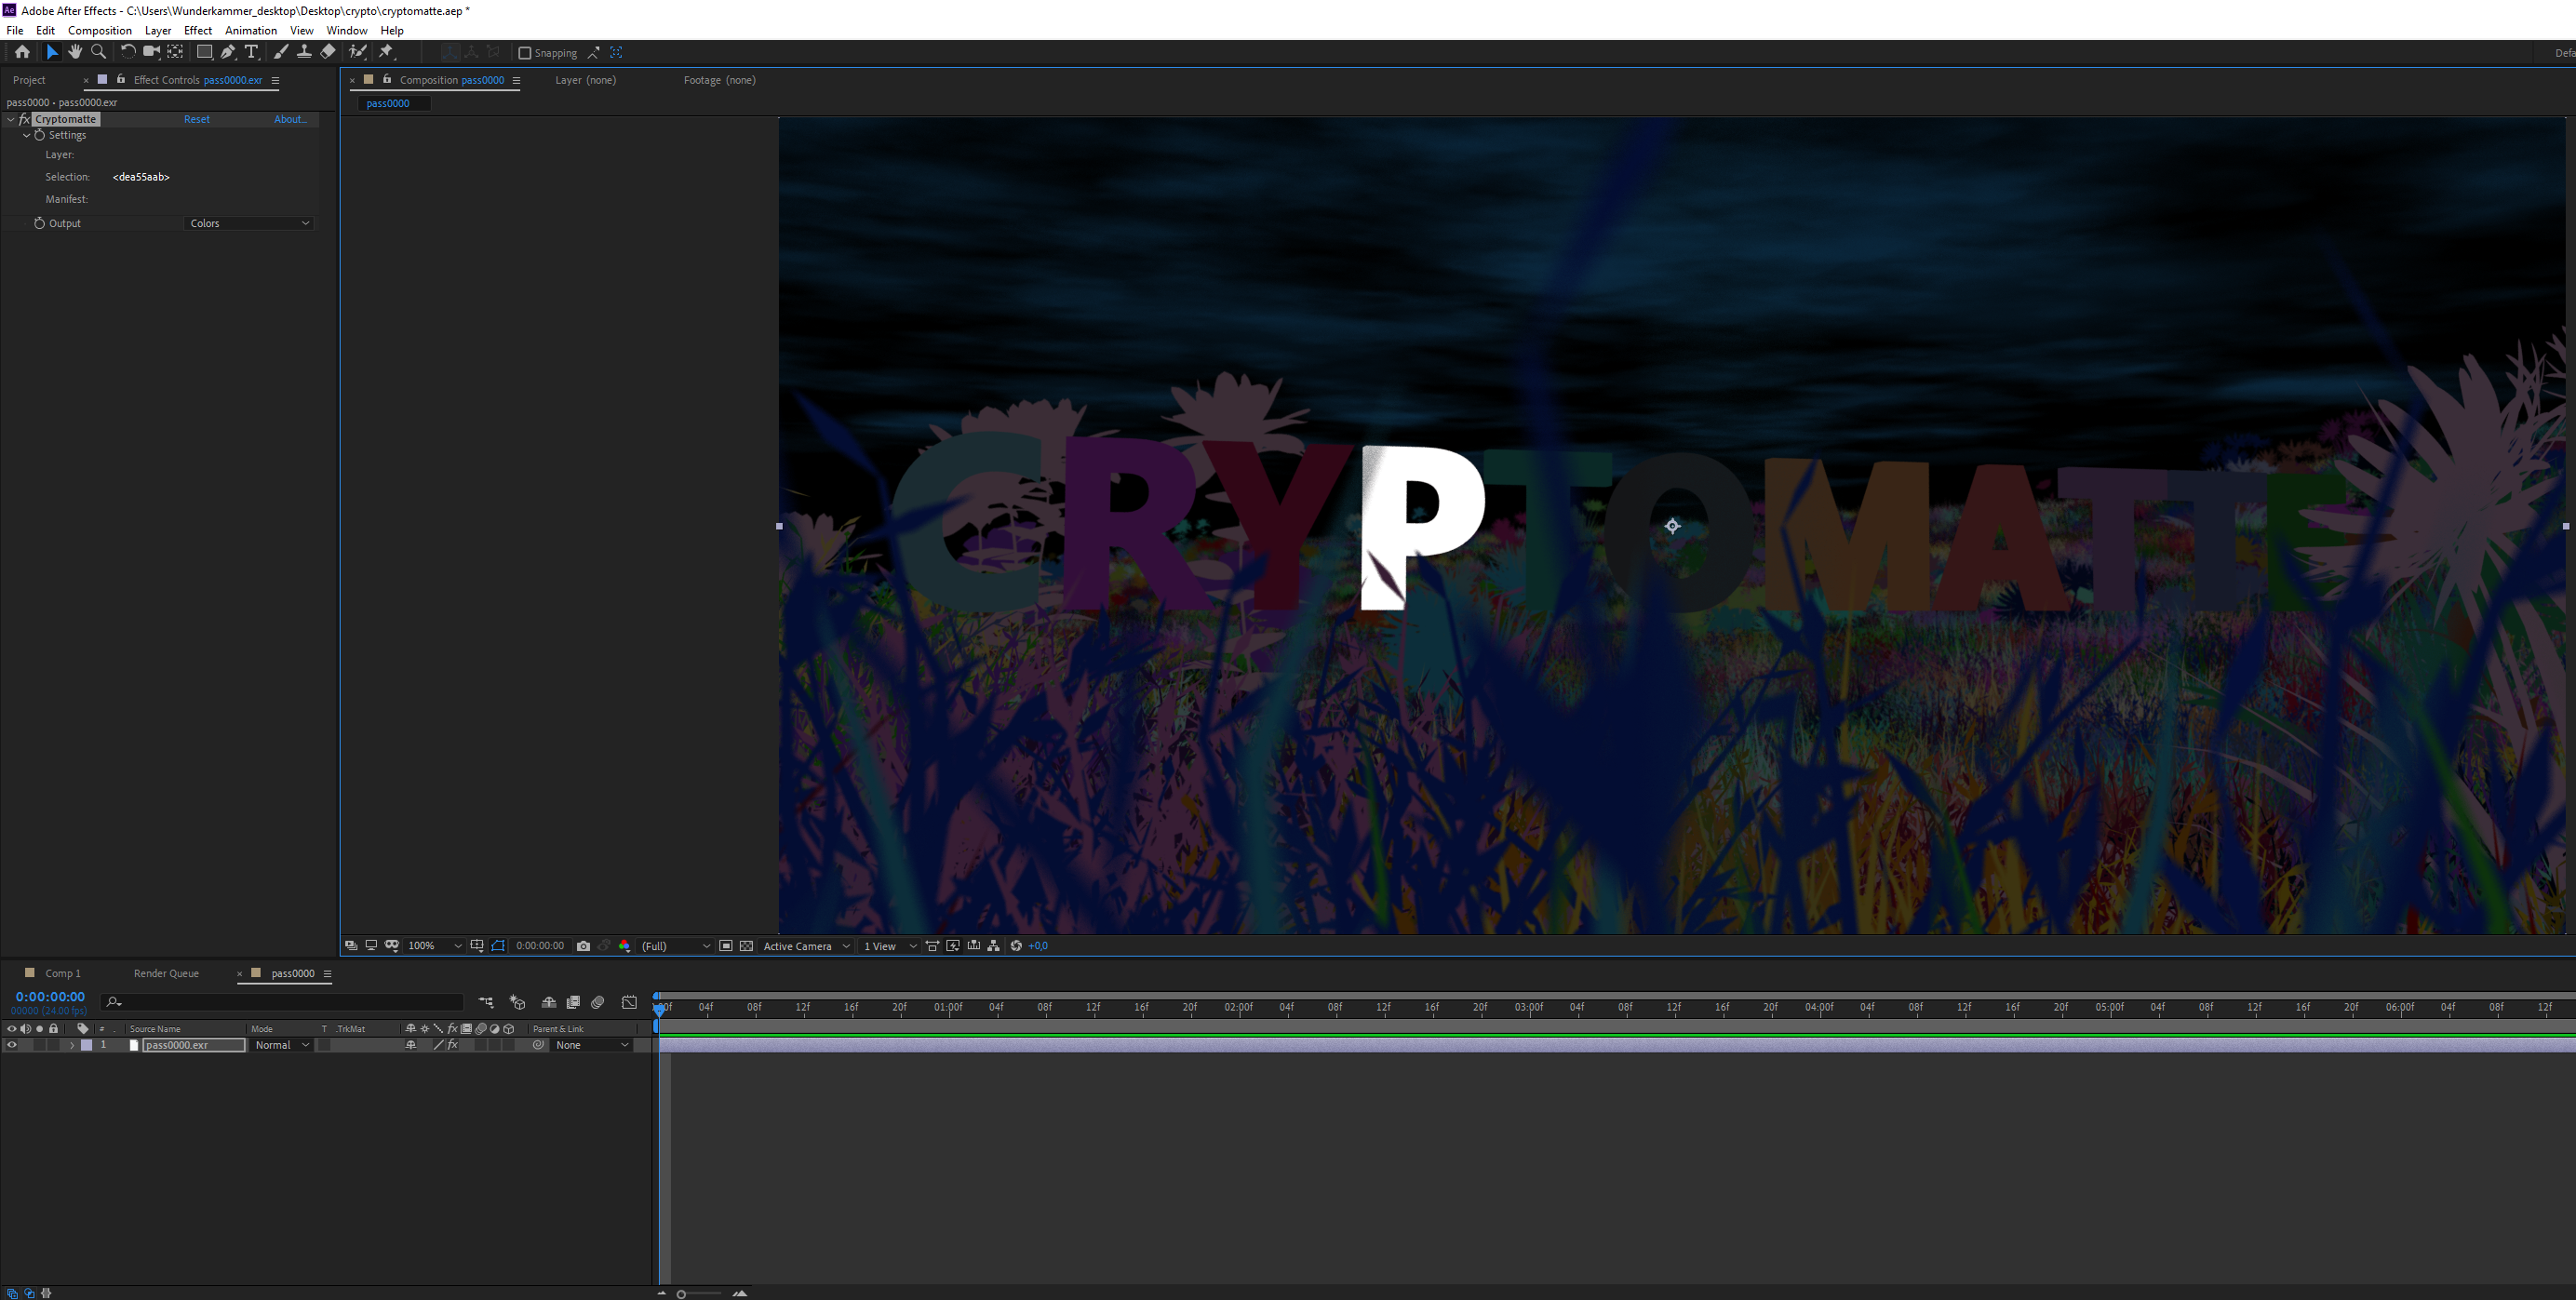Select the Zoom magnifier tool
Image resolution: width=2576 pixels, height=1300 pixels.
point(98,52)
